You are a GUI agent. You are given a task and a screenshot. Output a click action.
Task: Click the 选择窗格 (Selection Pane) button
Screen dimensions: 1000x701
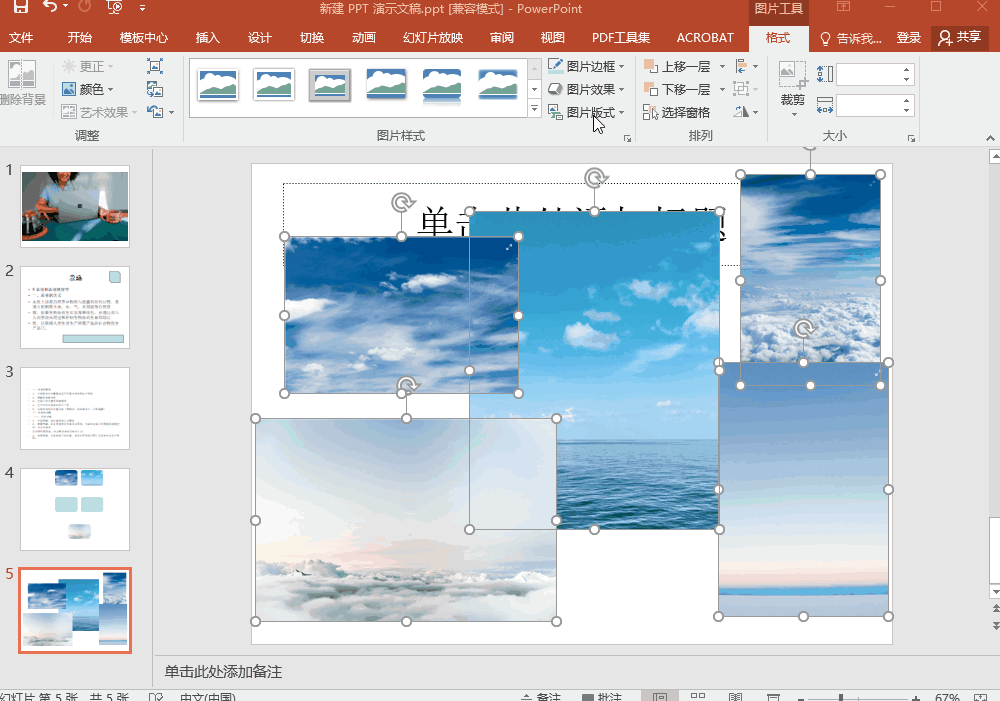677,113
